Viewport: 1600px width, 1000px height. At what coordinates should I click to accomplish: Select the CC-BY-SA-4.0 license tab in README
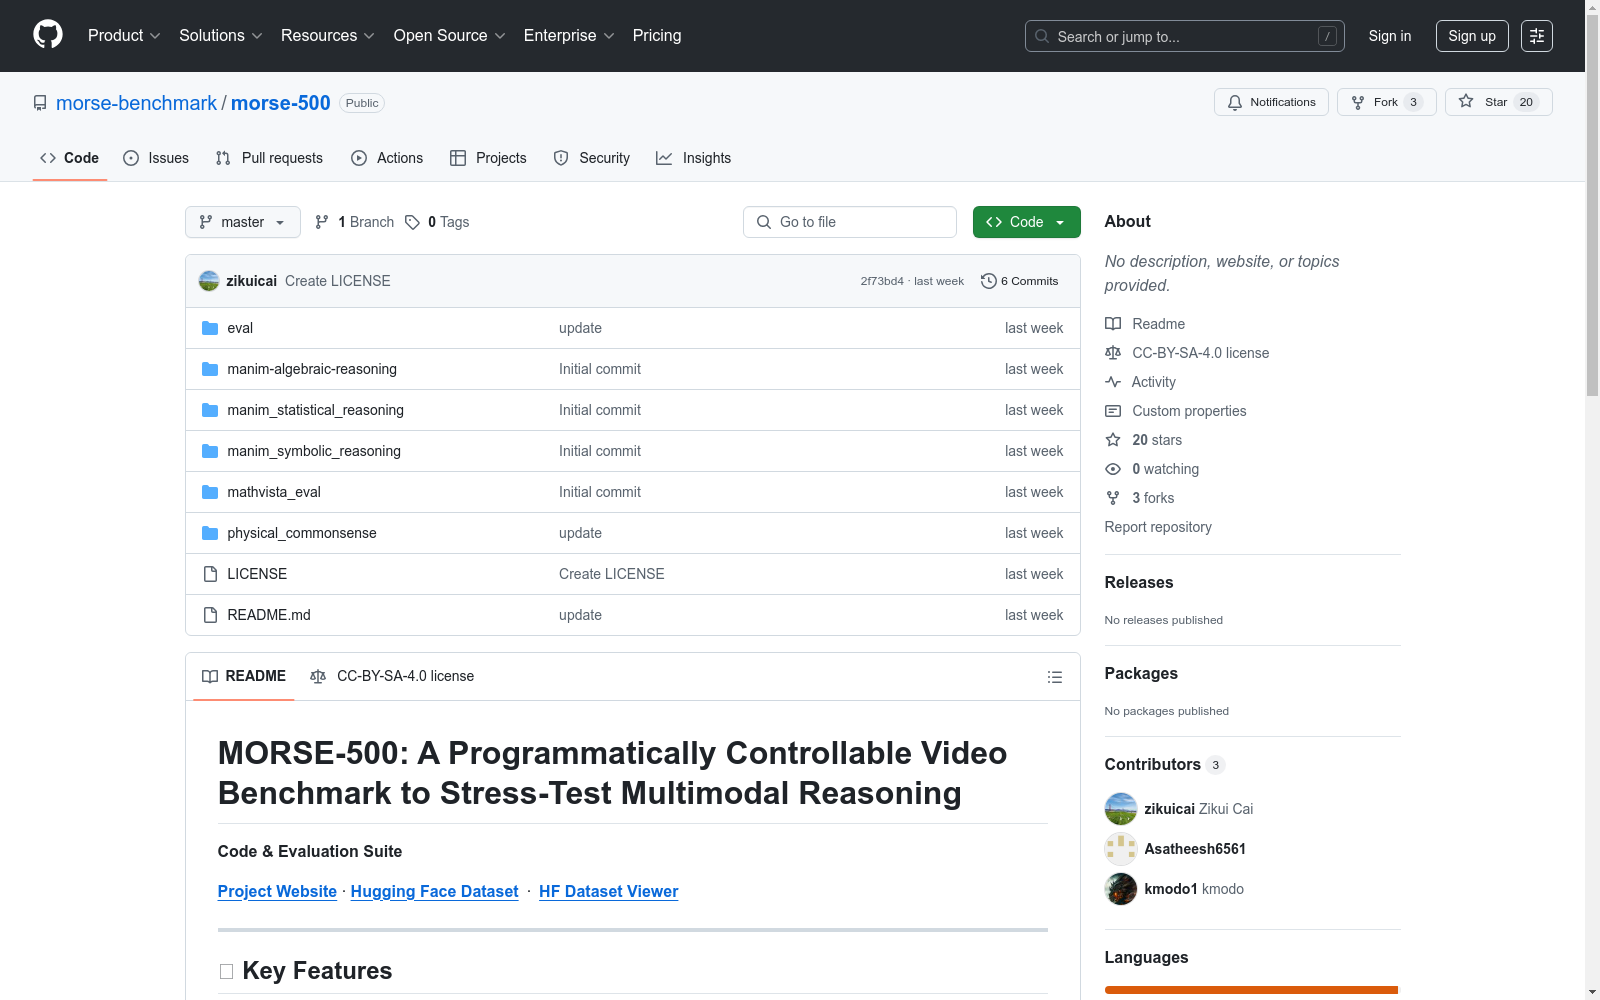pyautogui.click(x=392, y=676)
